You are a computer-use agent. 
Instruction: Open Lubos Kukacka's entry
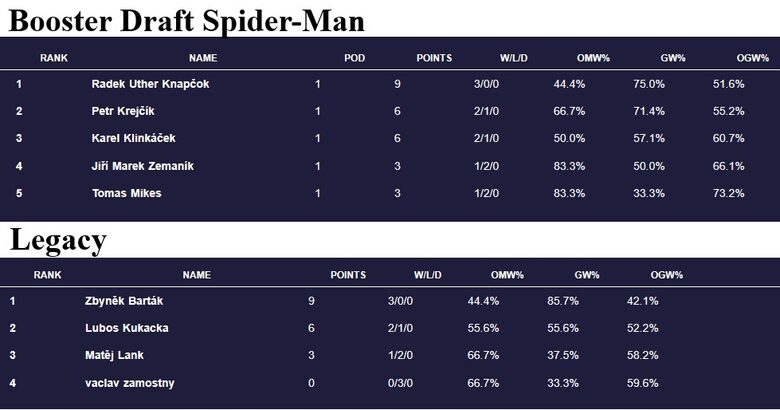pos(127,328)
